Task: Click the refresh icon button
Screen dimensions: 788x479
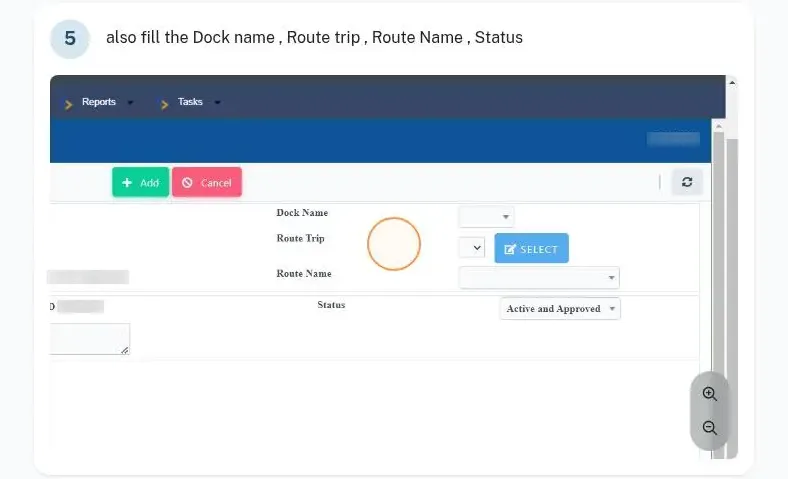Action: point(687,182)
